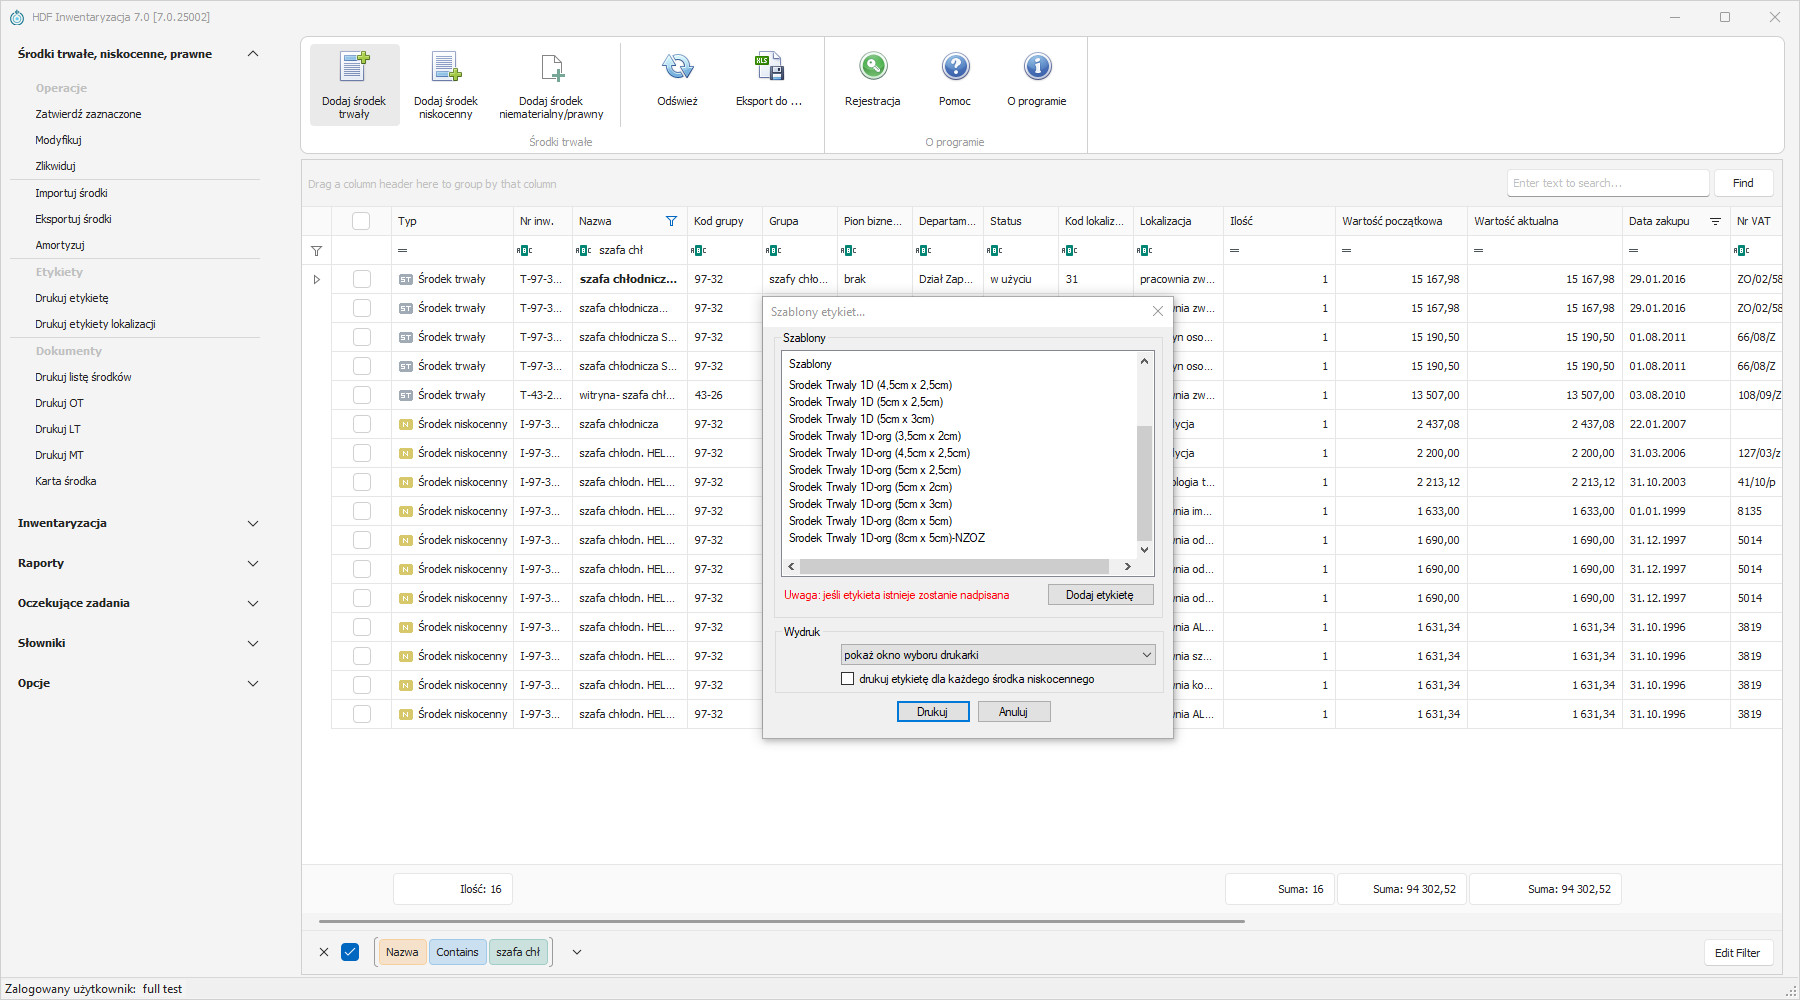This screenshot has height=1000, width=1800.
Task: Open Pomoc help icon
Action: (x=955, y=68)
